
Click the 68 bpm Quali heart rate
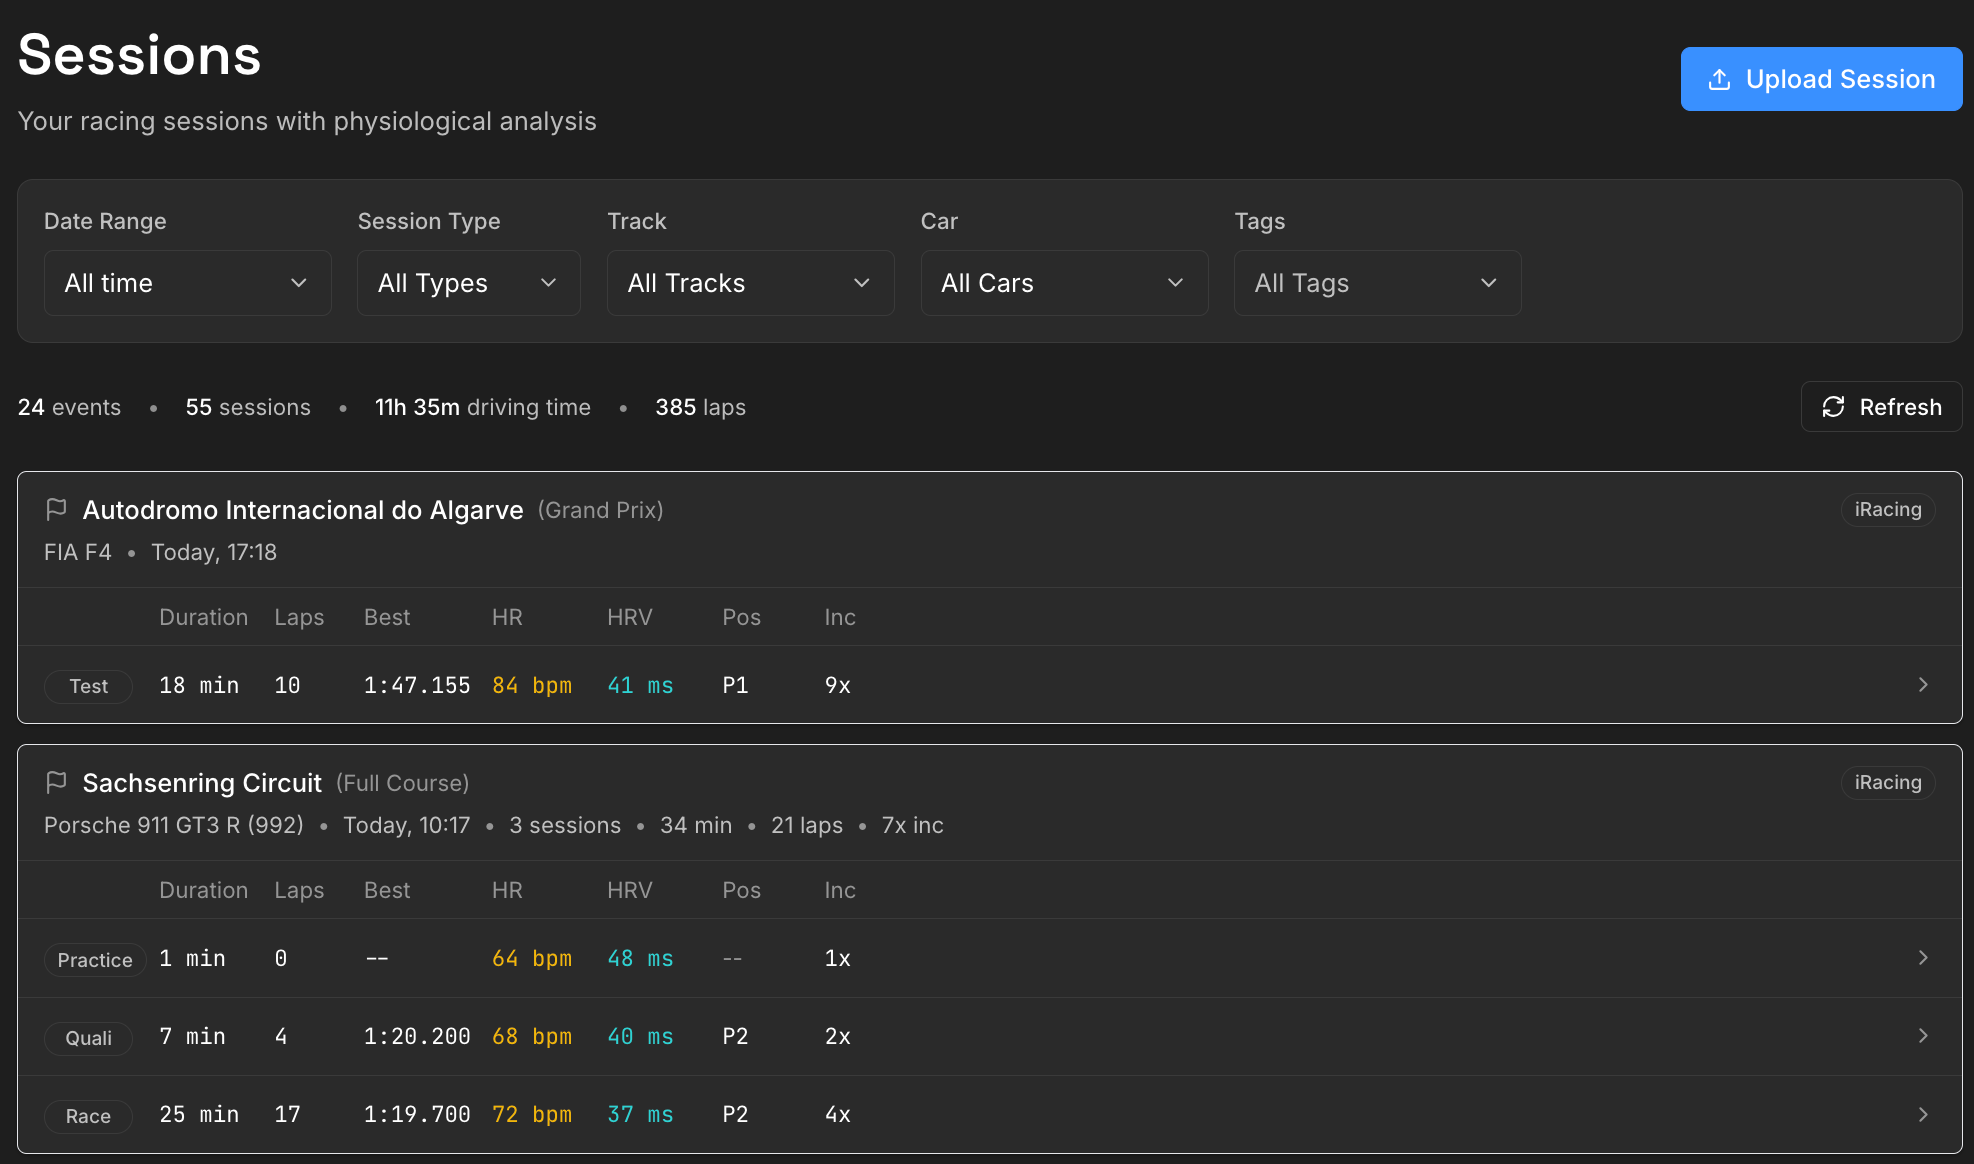532,1036
